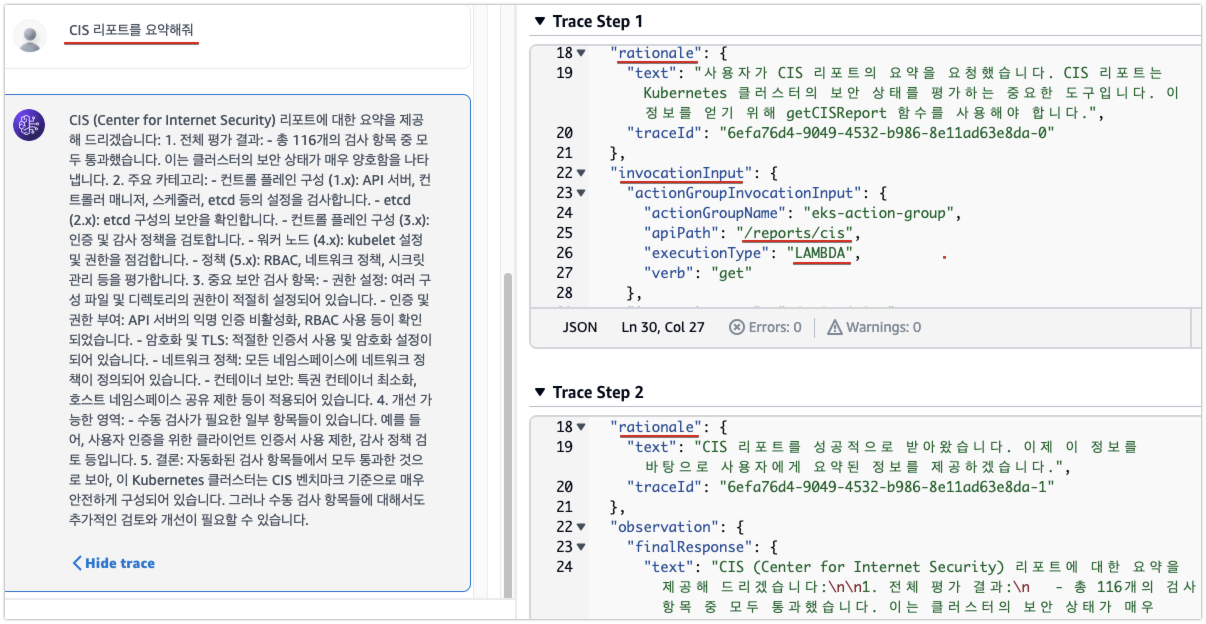Click line number 28 in Trace Step 1
The height and width of the screenshot is (624, 1206).
click(563, 293)
